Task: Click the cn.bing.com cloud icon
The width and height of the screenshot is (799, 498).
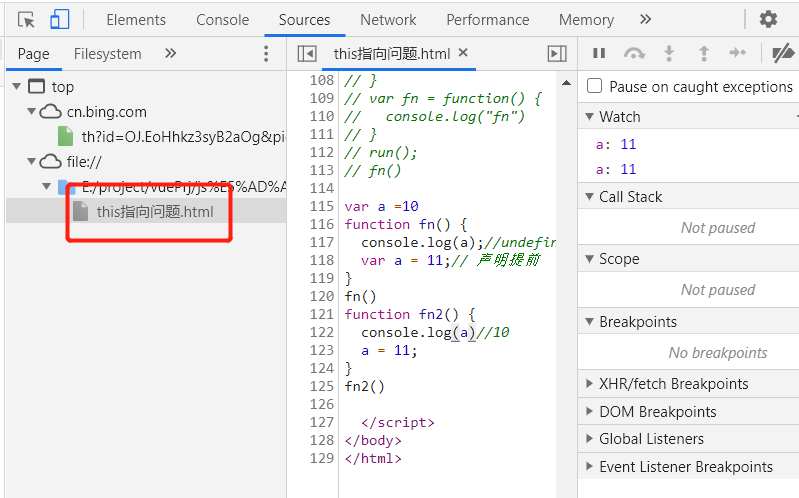Action: (50, 112)
